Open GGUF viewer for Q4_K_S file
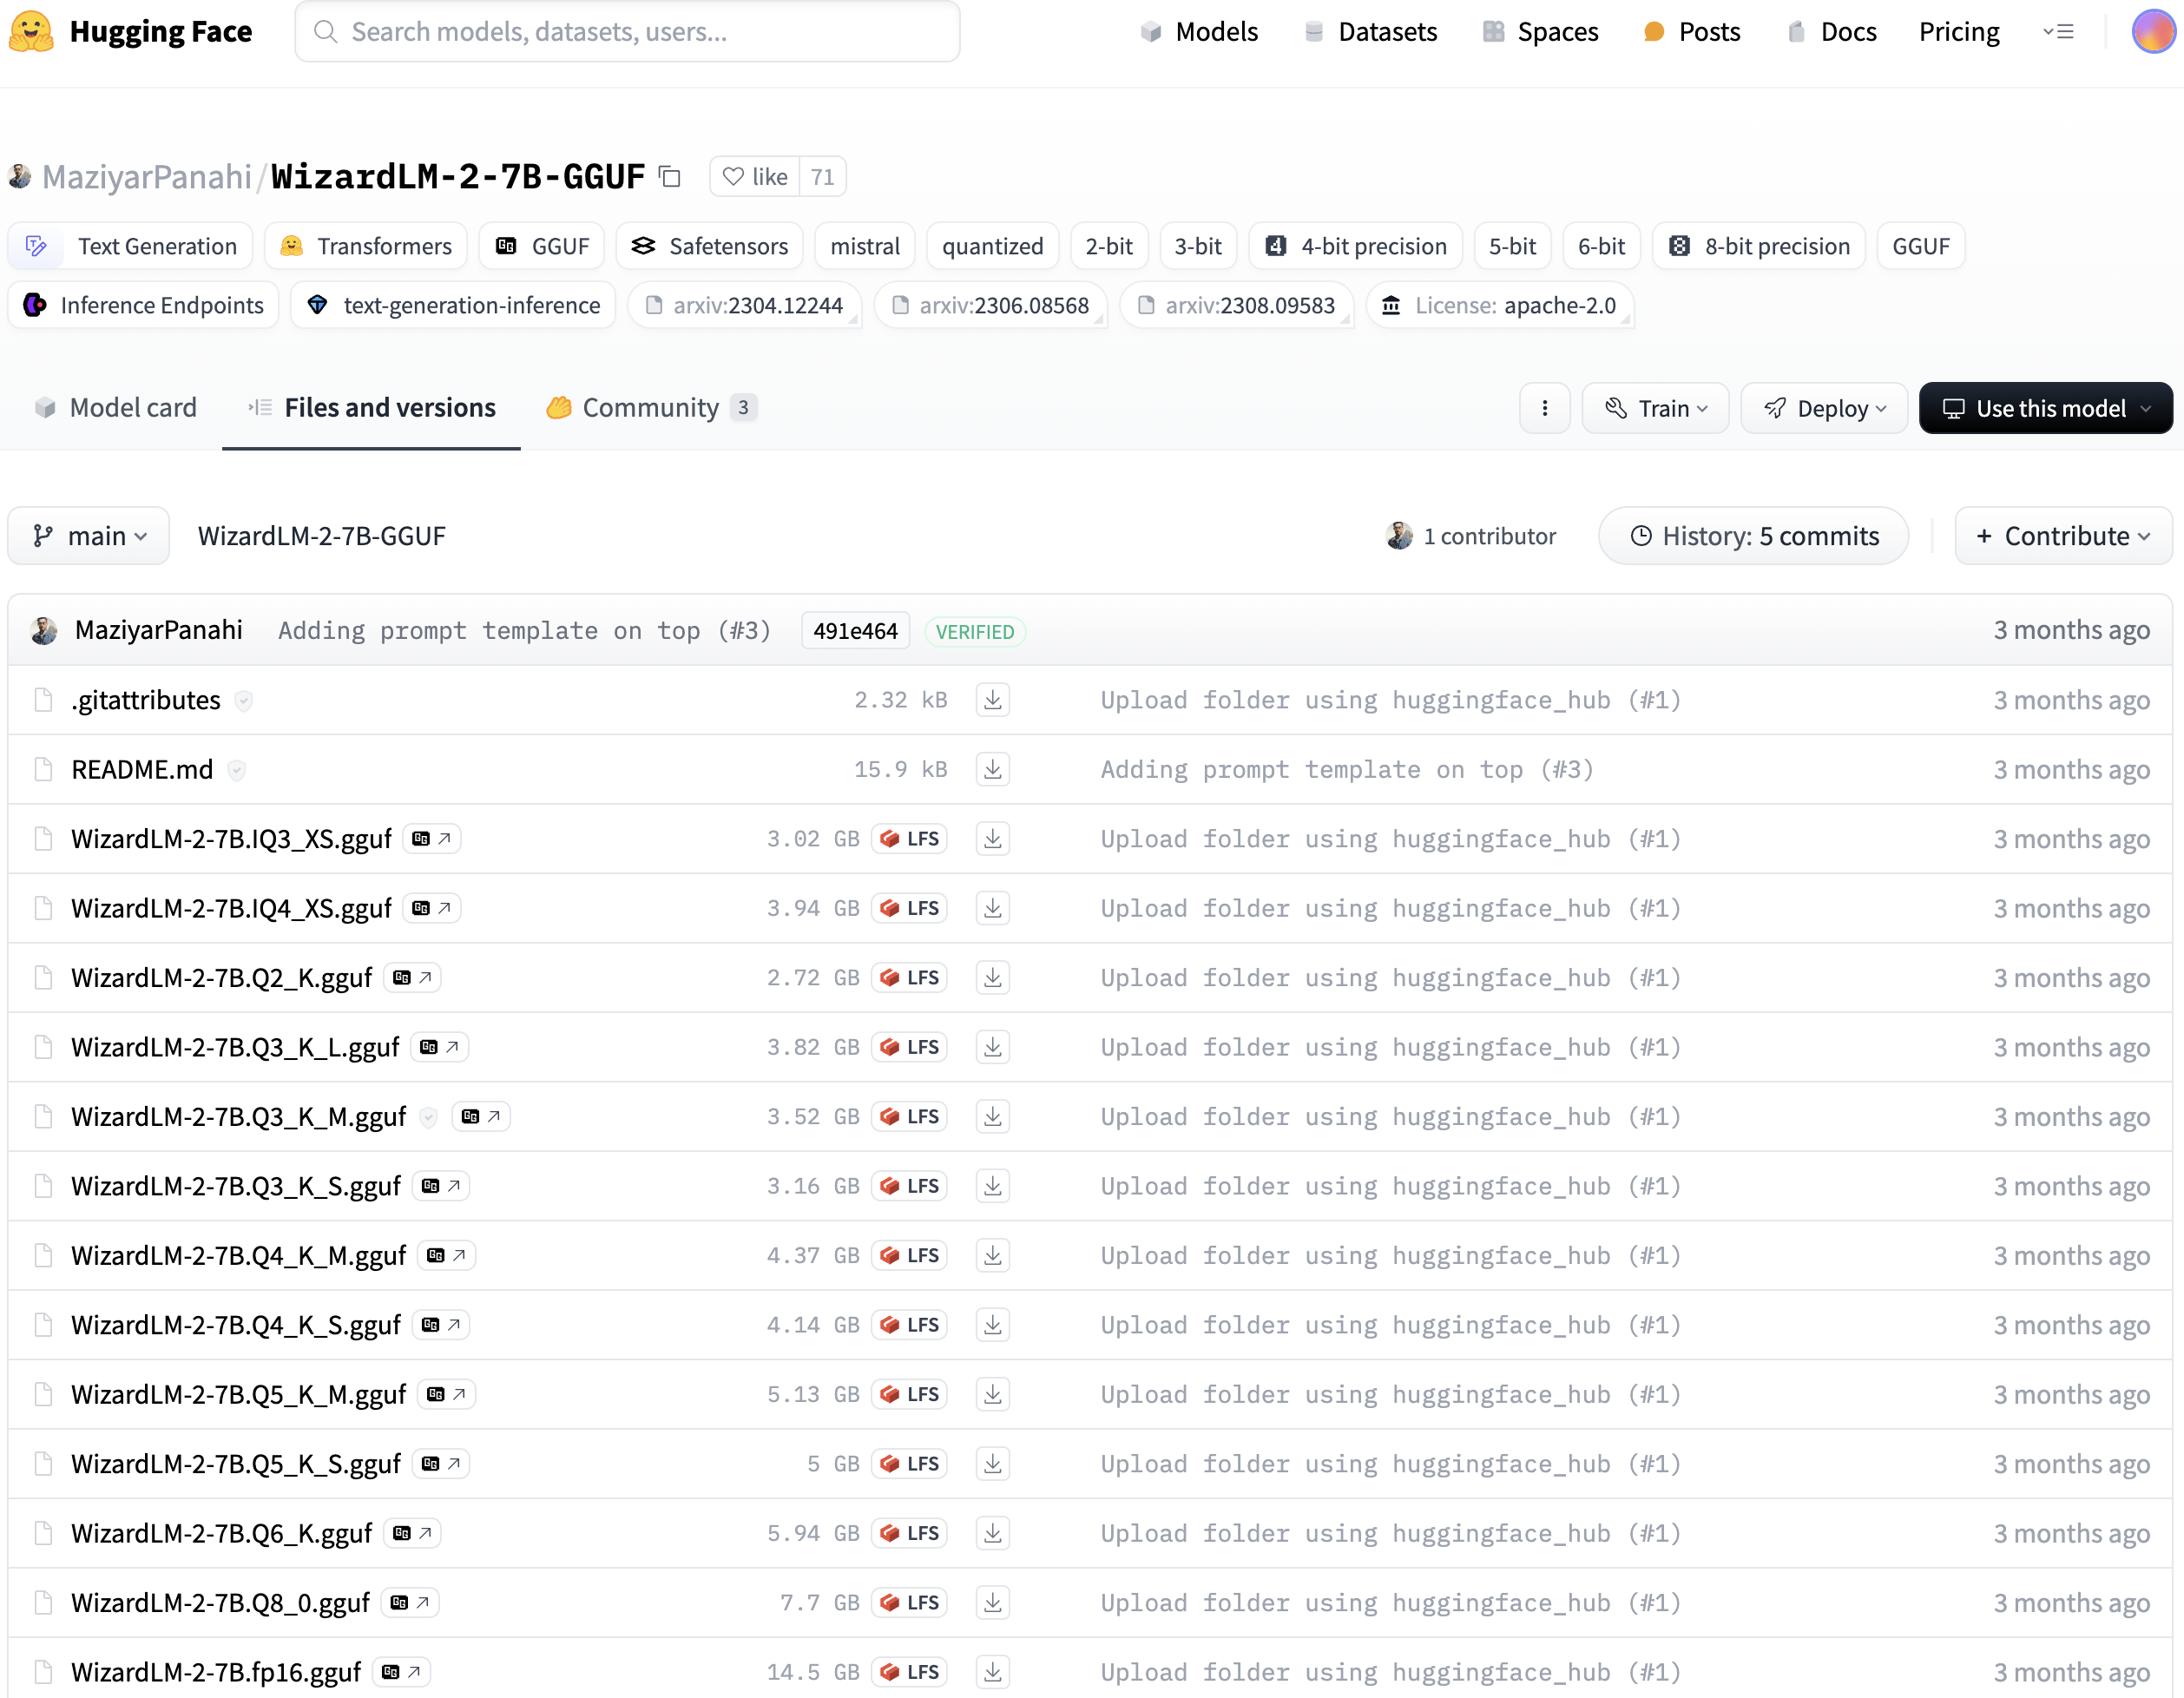This screenshot has width=2184, height=1698. pos(441,1325)
